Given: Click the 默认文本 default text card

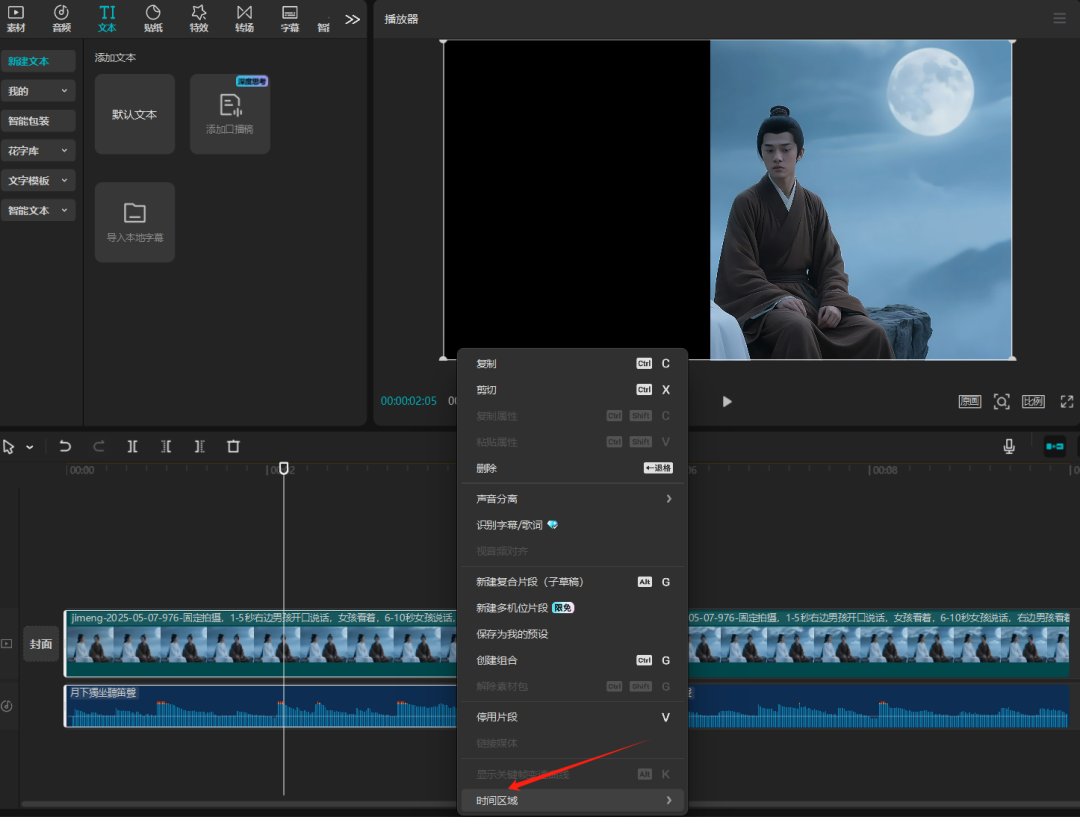Looking at the screenshot, I should 135,114.
